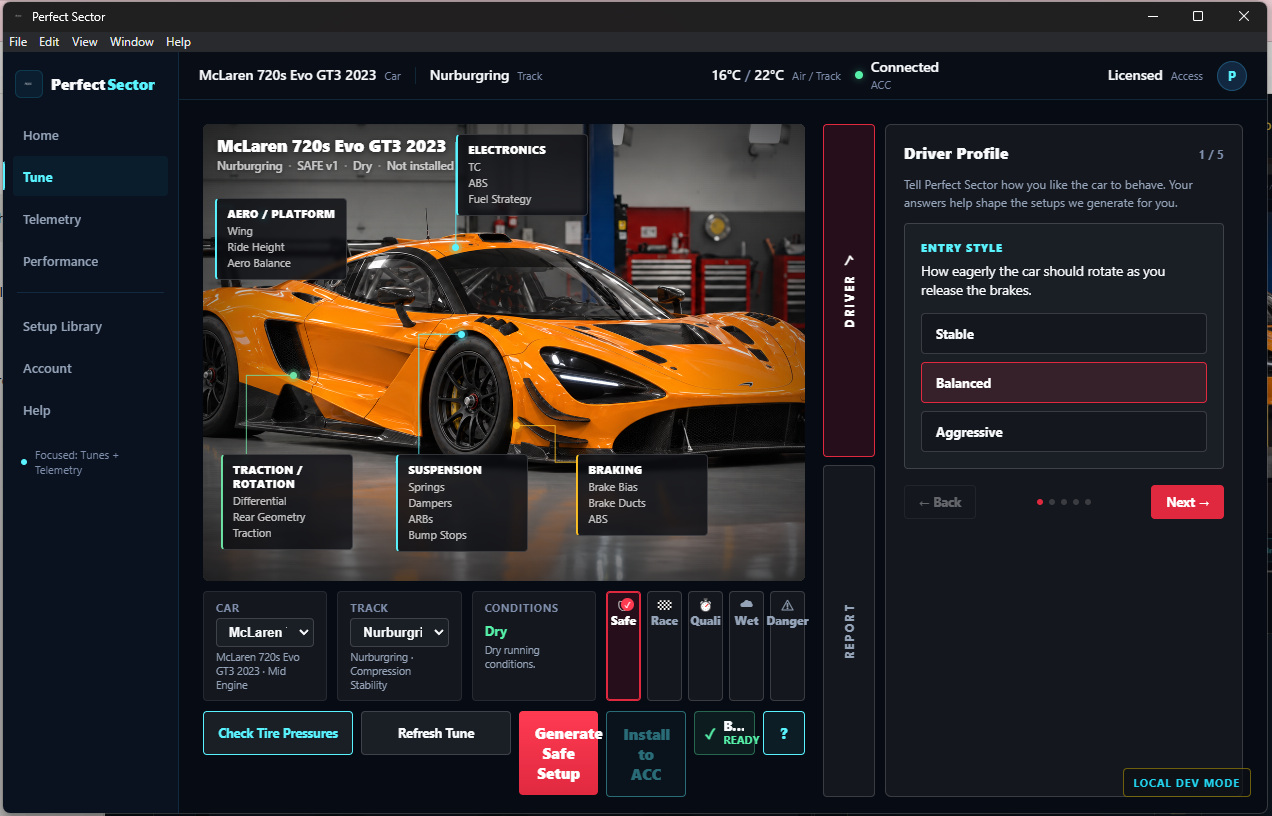Open the question mark help button
Image resolution: width=1272 pixels, height=816 pixels.
click(784, 733)
